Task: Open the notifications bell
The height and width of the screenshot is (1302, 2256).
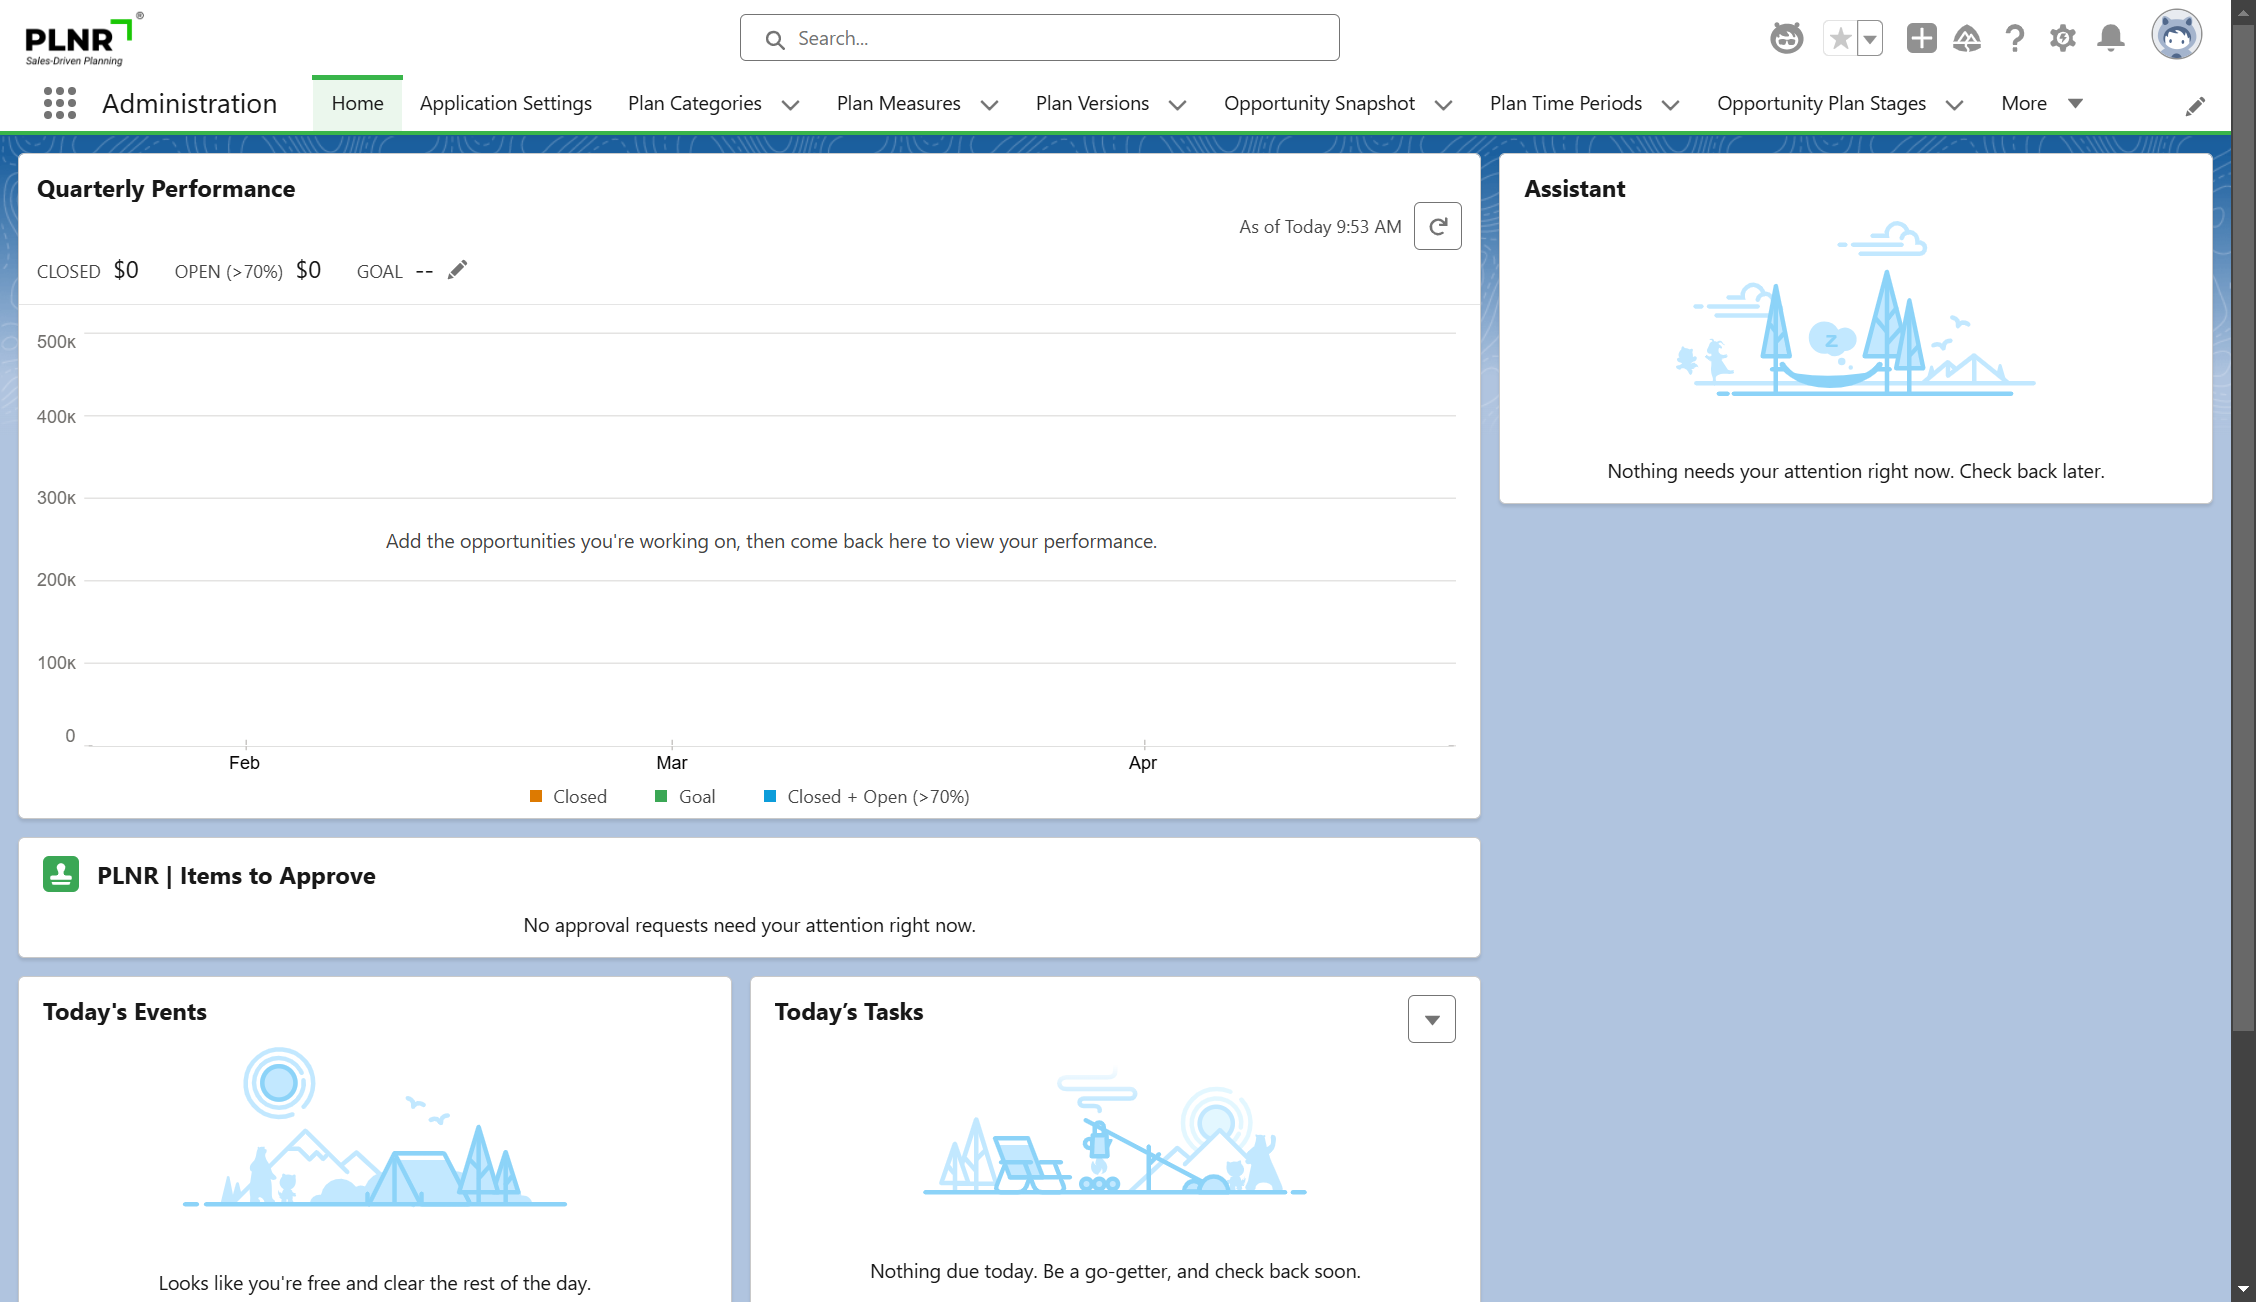Action: click(x=2111, y=38)
